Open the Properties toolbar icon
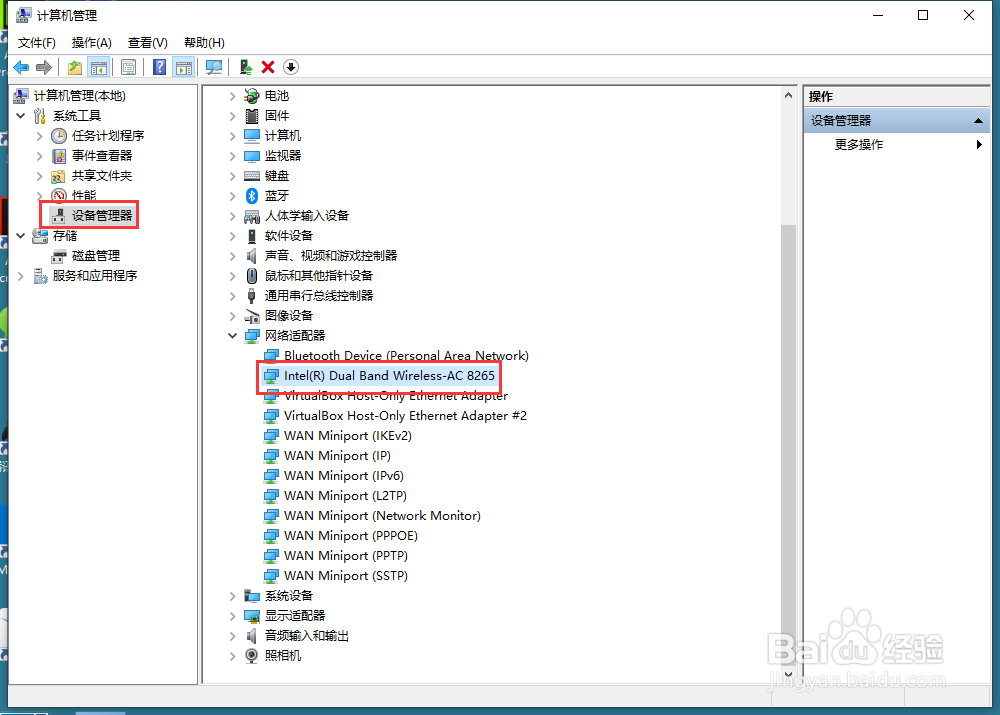The image size is (1000, 715). coord(128,67)
